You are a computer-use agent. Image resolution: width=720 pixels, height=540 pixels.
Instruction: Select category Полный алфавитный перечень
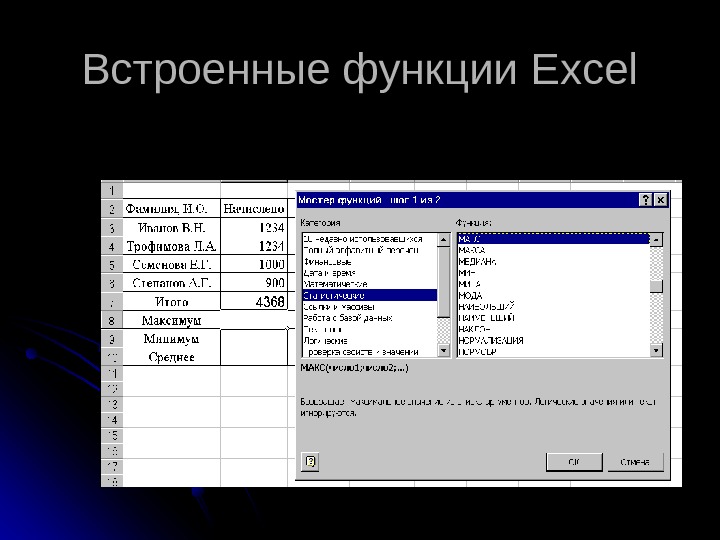click(370, 250)
